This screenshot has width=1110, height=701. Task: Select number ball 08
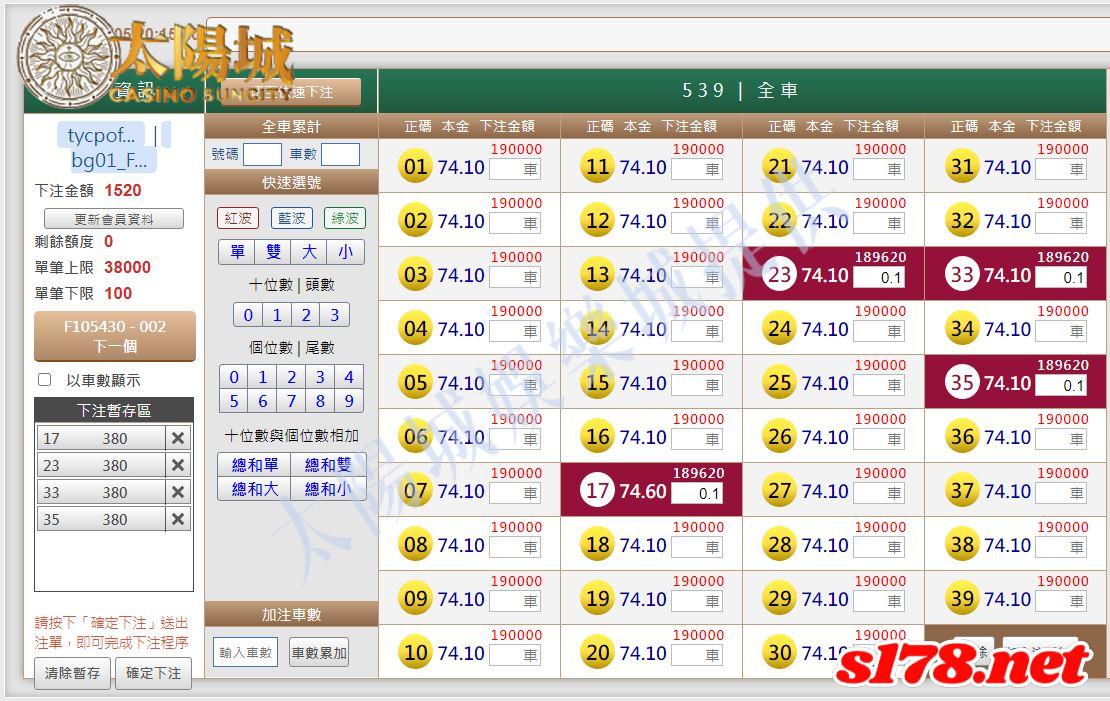tap(416, 545)
